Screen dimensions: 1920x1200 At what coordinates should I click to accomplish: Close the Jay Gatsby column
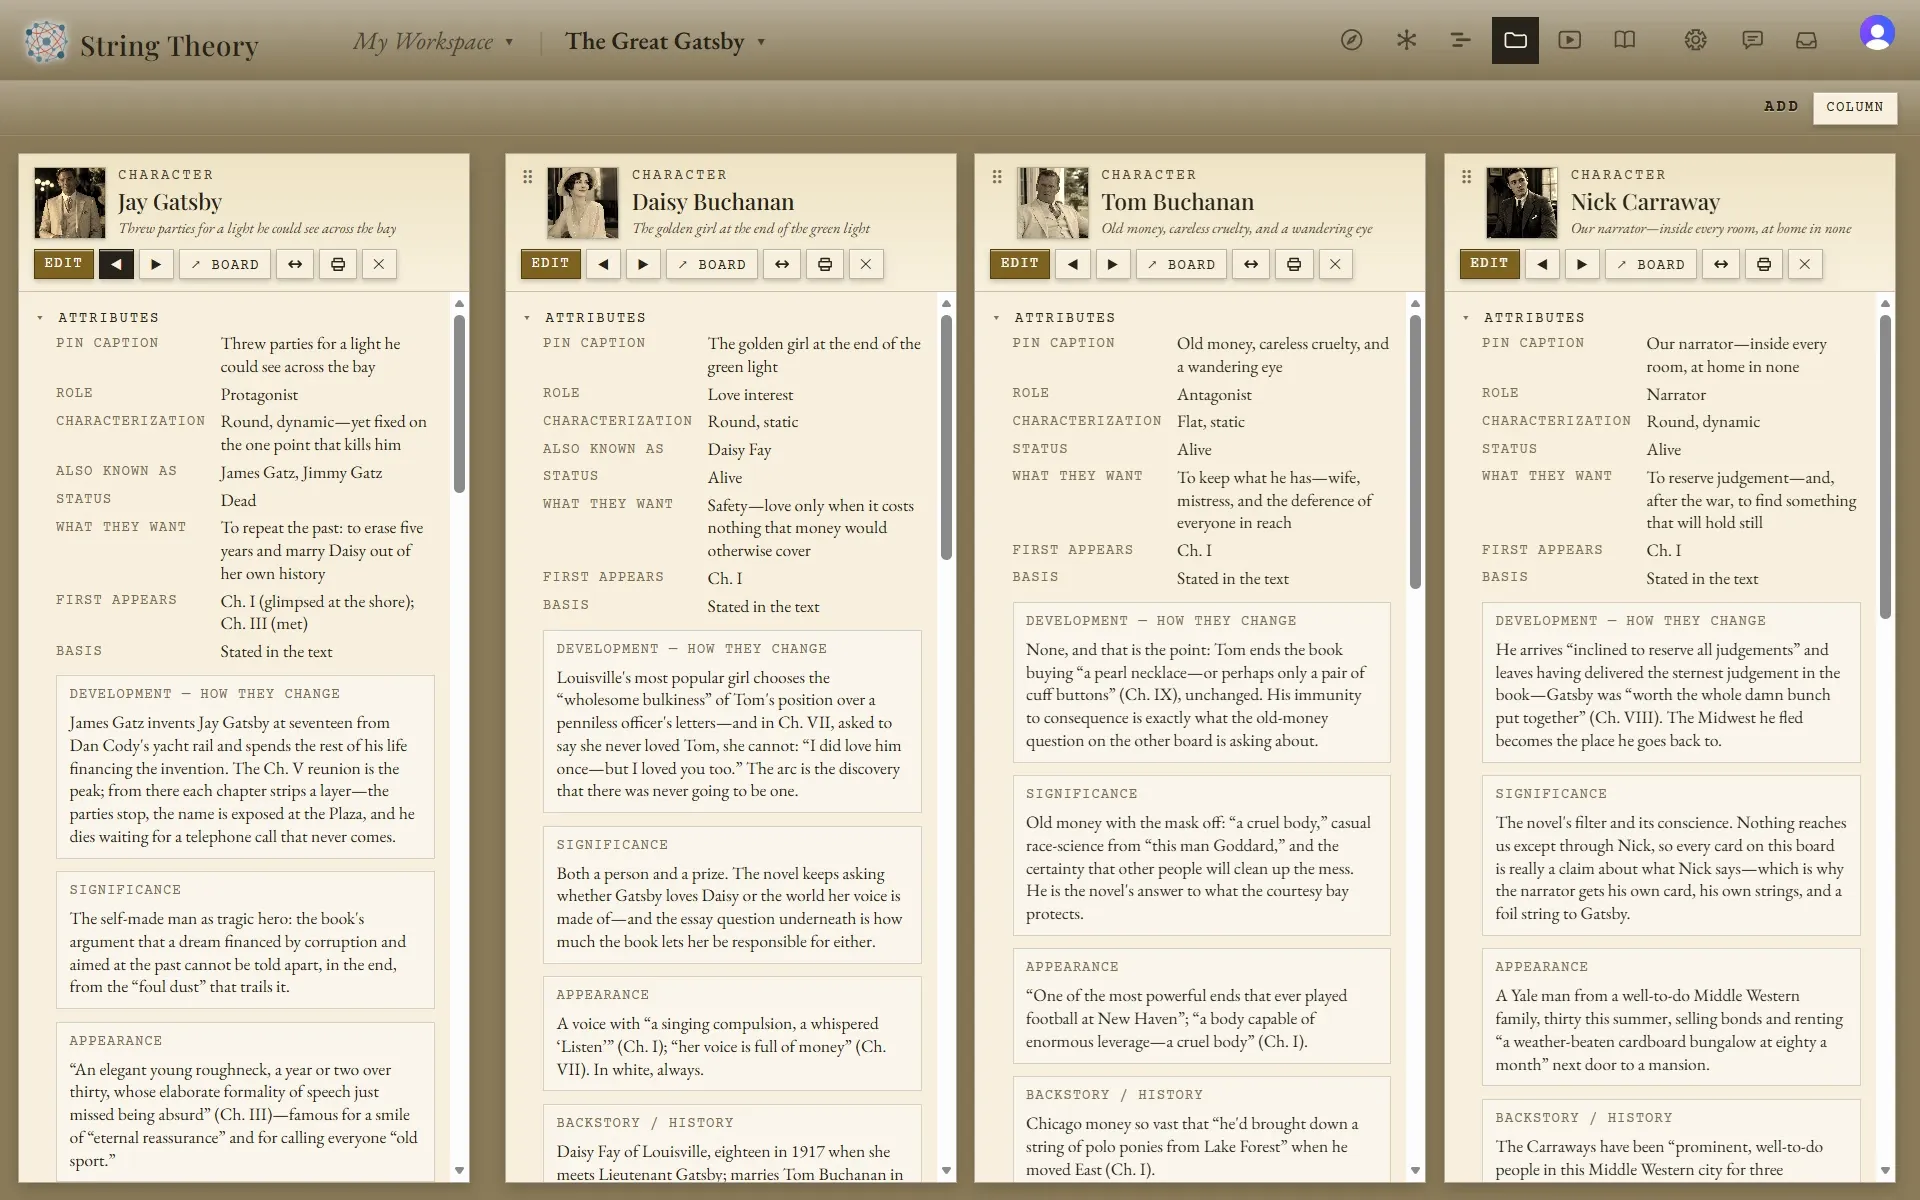coord(379,264)
